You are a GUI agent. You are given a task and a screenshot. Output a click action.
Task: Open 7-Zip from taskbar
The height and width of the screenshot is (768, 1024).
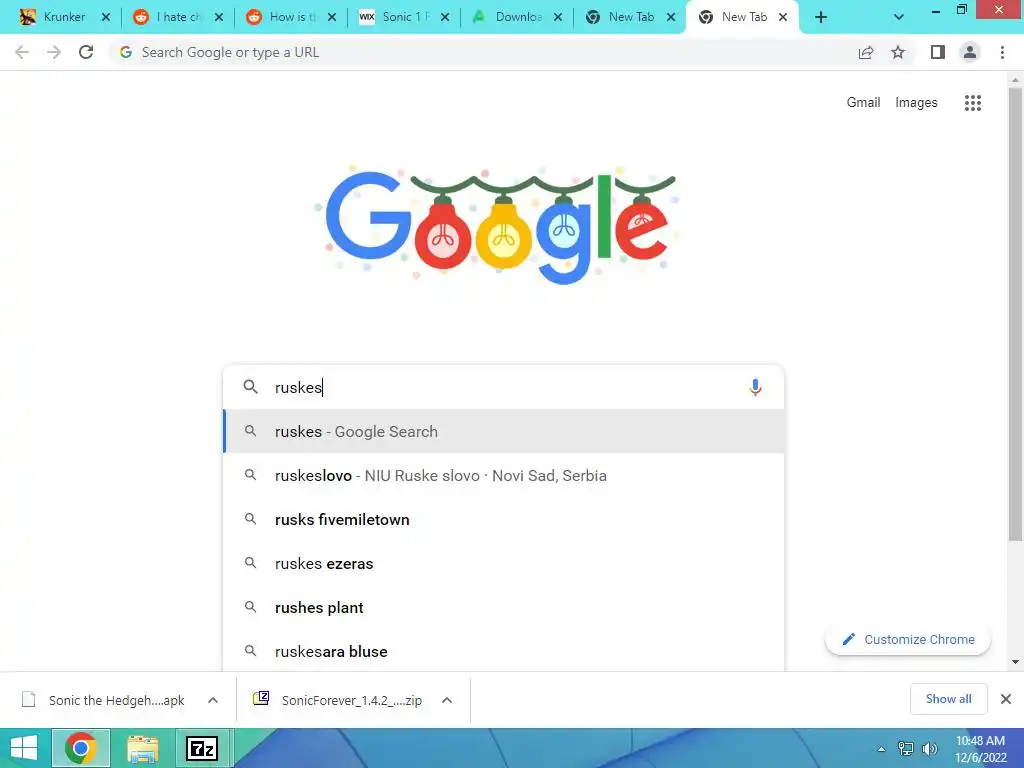coord(202,748)
